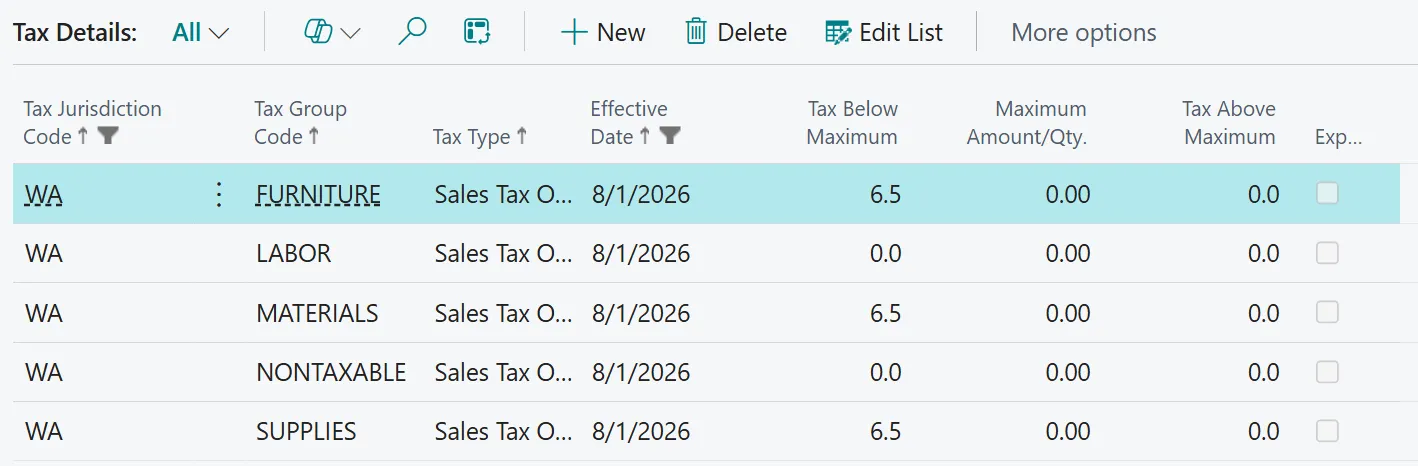Screen dimensions: 1418x466
Task: Sort by Tax Jurisdiction Code header
Action: click(92, 122)
